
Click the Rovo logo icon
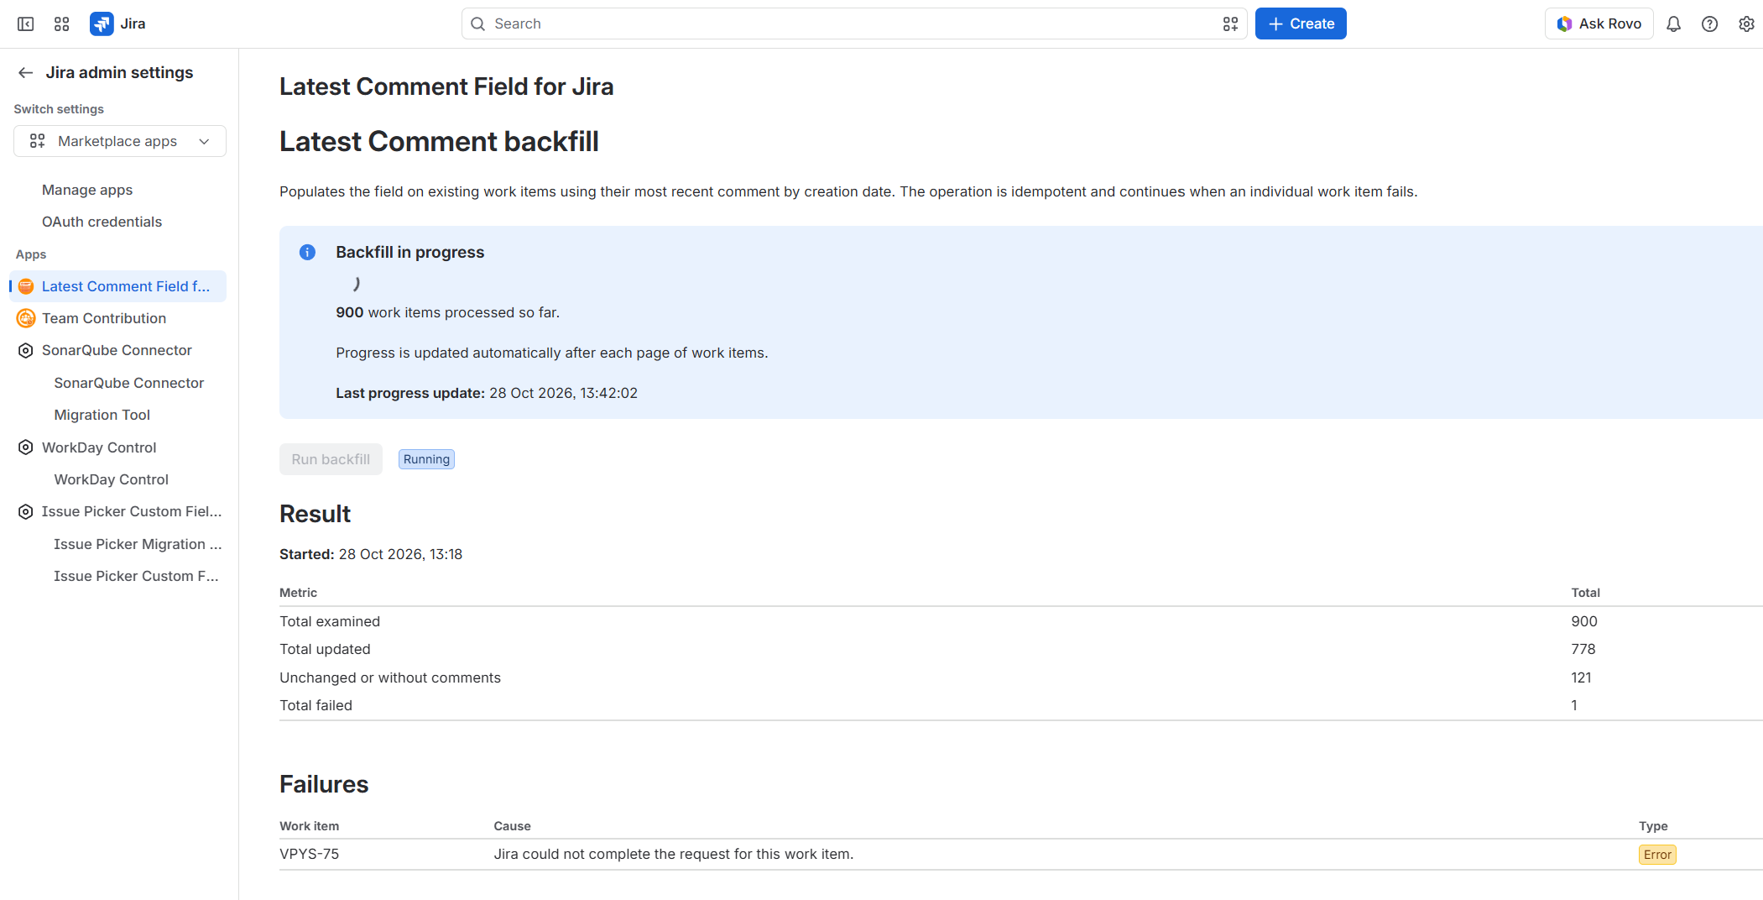(x=1565, y=24)
